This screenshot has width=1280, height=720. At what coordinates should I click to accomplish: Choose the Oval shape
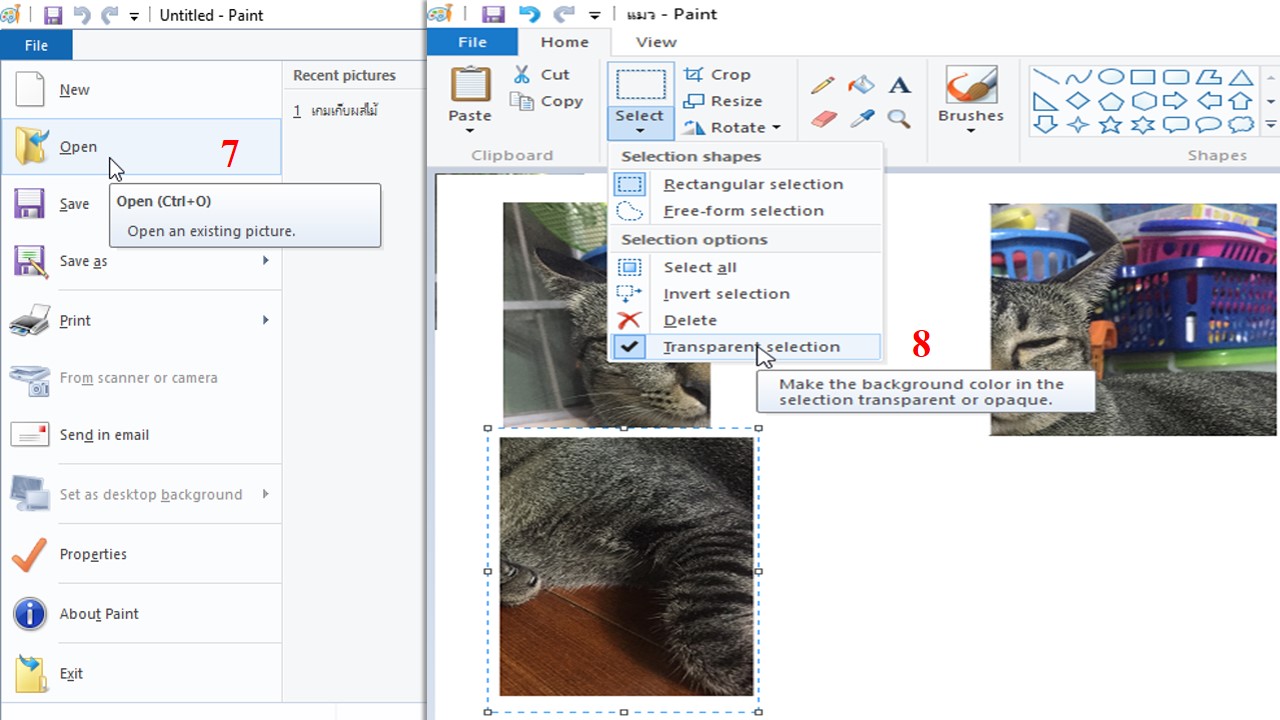point(1111,77)
